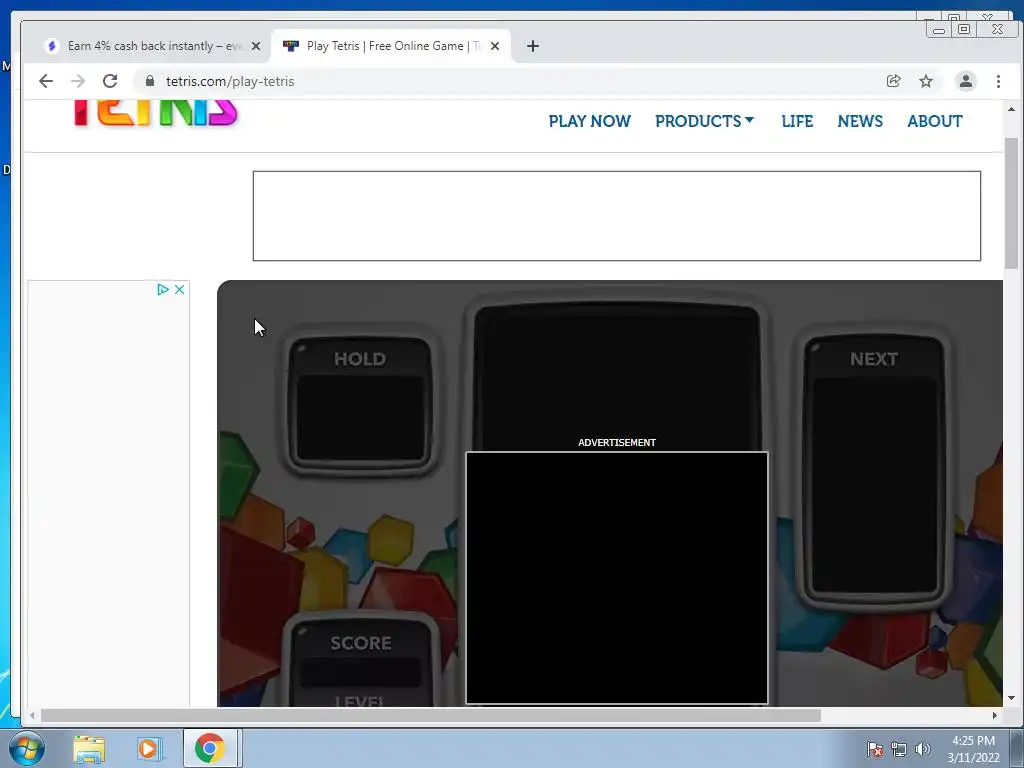
Task: Open Chrome's three-dot menu
Action: pos(998,81)
